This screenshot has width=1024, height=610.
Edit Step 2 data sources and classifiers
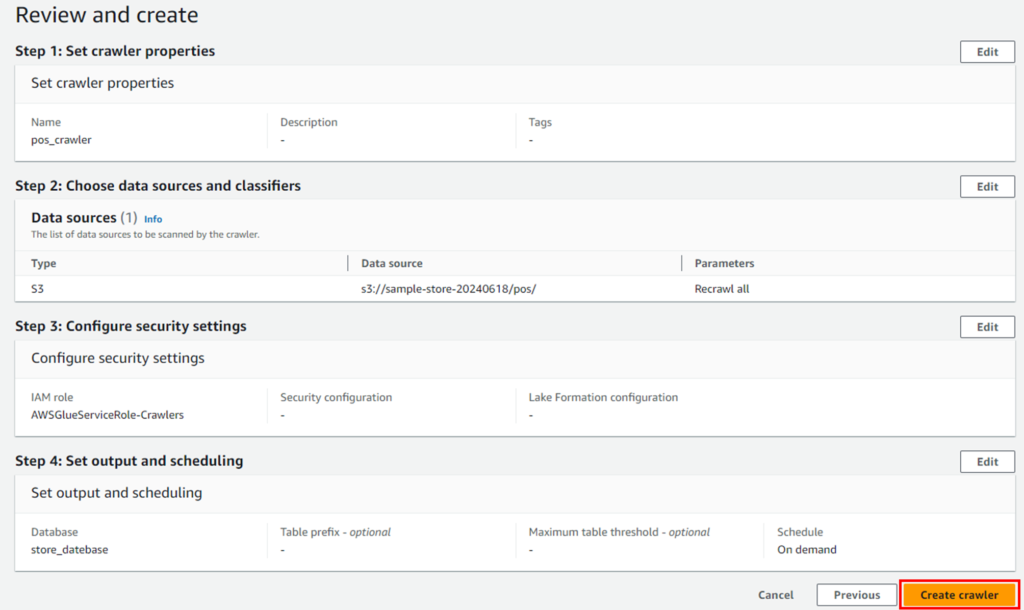pyautogui.click(x=987, y=186)
